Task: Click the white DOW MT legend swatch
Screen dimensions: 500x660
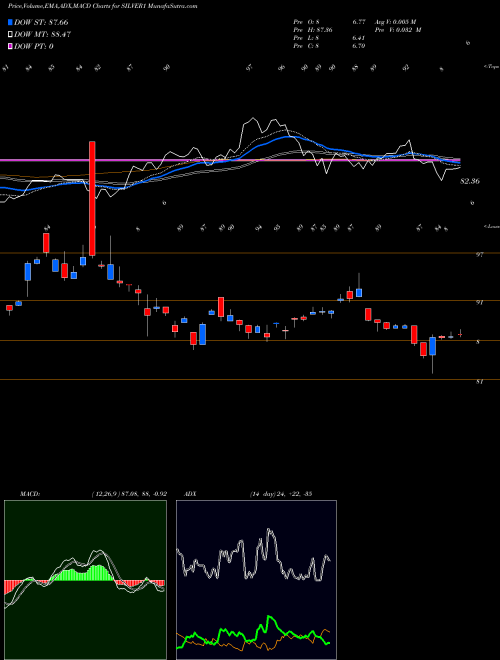Action: coord(11,34)
